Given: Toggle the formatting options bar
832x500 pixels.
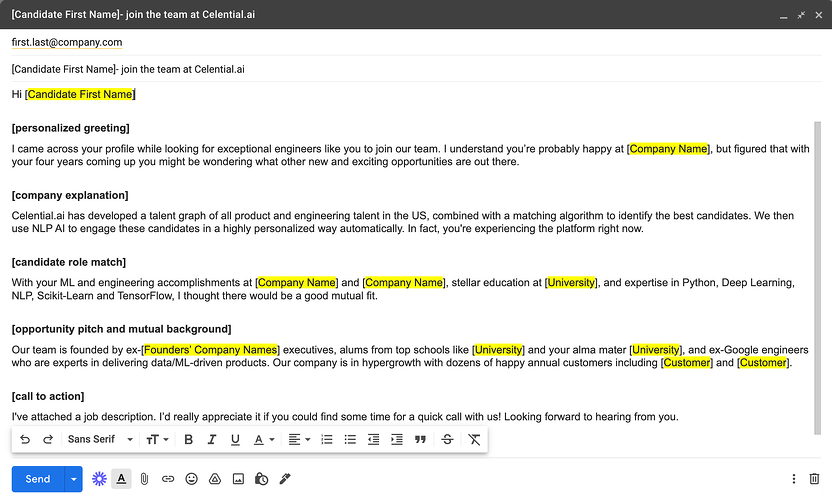Looking at the screenshot, I should (122, 479).
